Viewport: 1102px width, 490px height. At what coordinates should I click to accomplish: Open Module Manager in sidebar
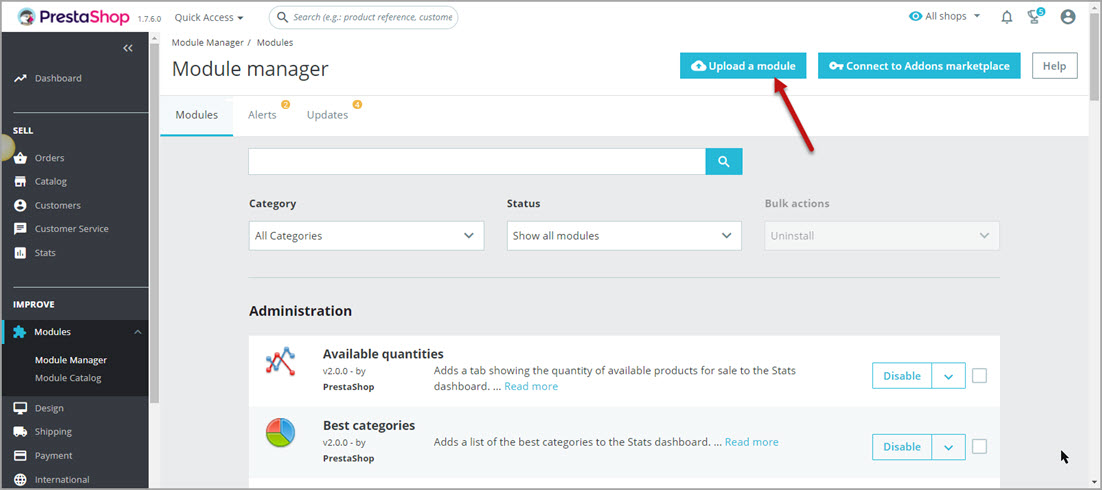coord(71,360)
